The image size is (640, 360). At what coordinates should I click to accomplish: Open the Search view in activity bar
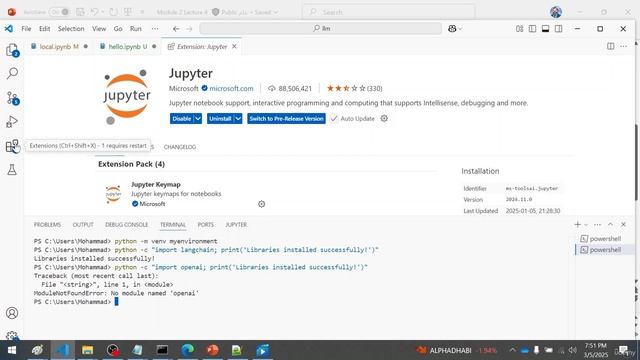pos(12,73)
